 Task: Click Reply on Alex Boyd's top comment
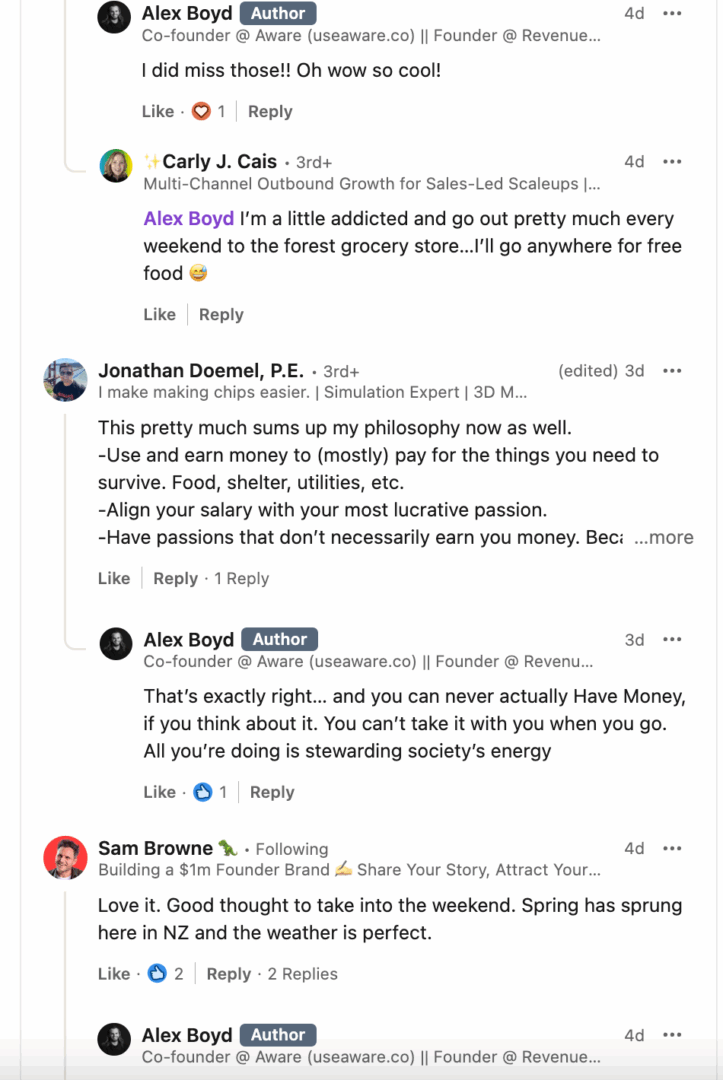coord(270,111)
